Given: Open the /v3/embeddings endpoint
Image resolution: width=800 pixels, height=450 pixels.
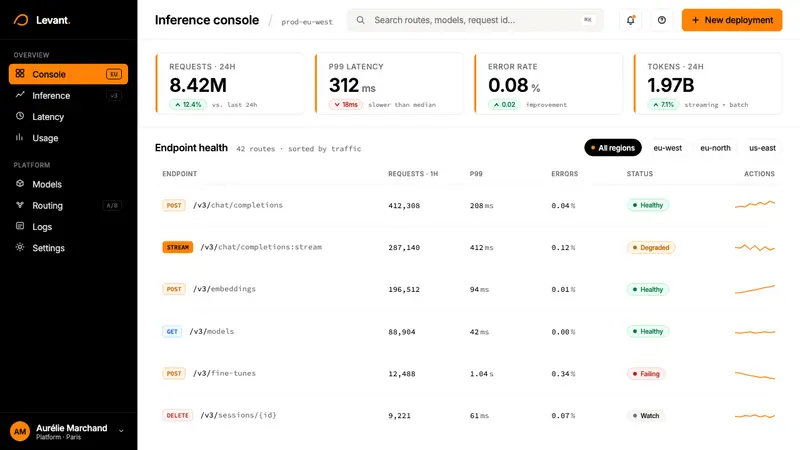Looking at the screenshot, I should click(x=224, y=289).
